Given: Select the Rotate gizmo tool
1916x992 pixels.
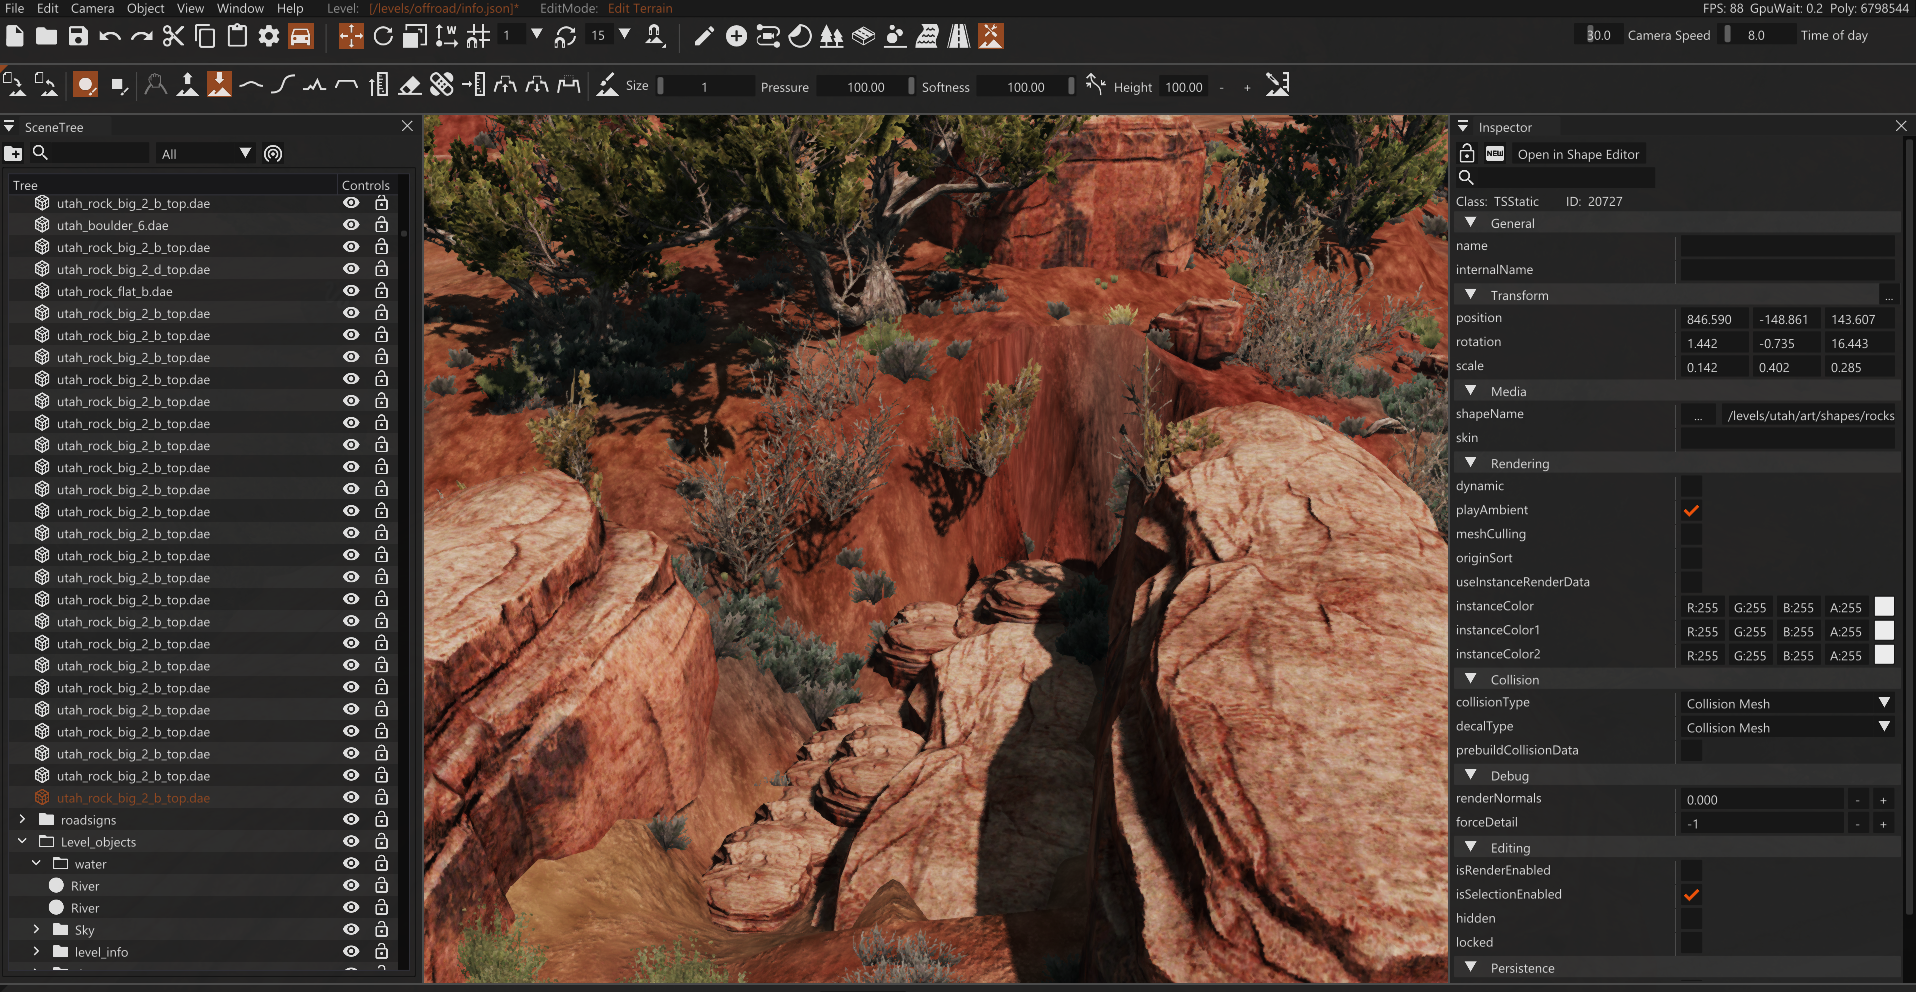Looking at the screenshot, I should 383,36.
